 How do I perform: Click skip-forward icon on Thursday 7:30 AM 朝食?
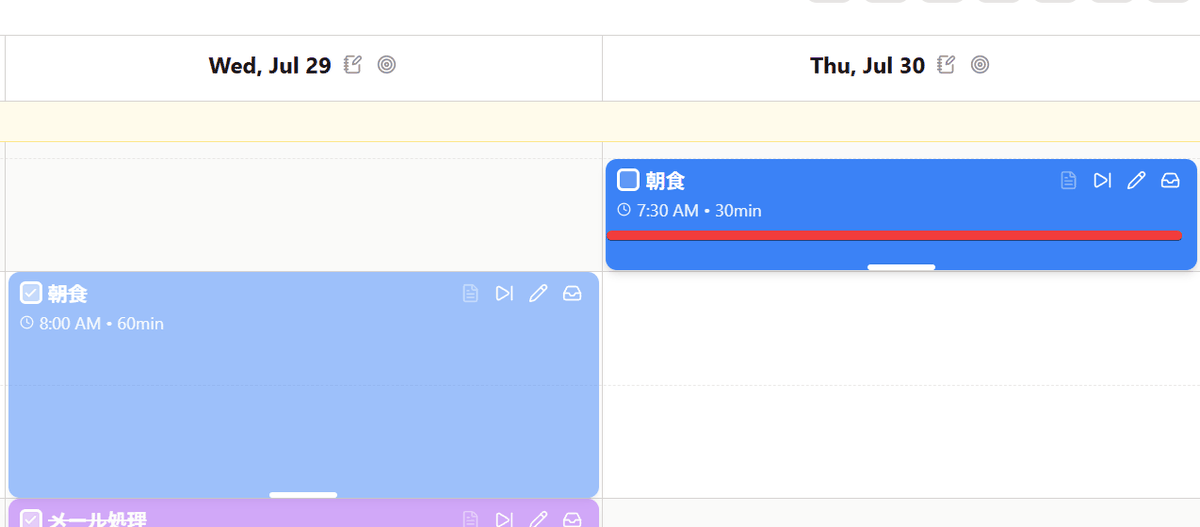click(x=1102, y=180)
